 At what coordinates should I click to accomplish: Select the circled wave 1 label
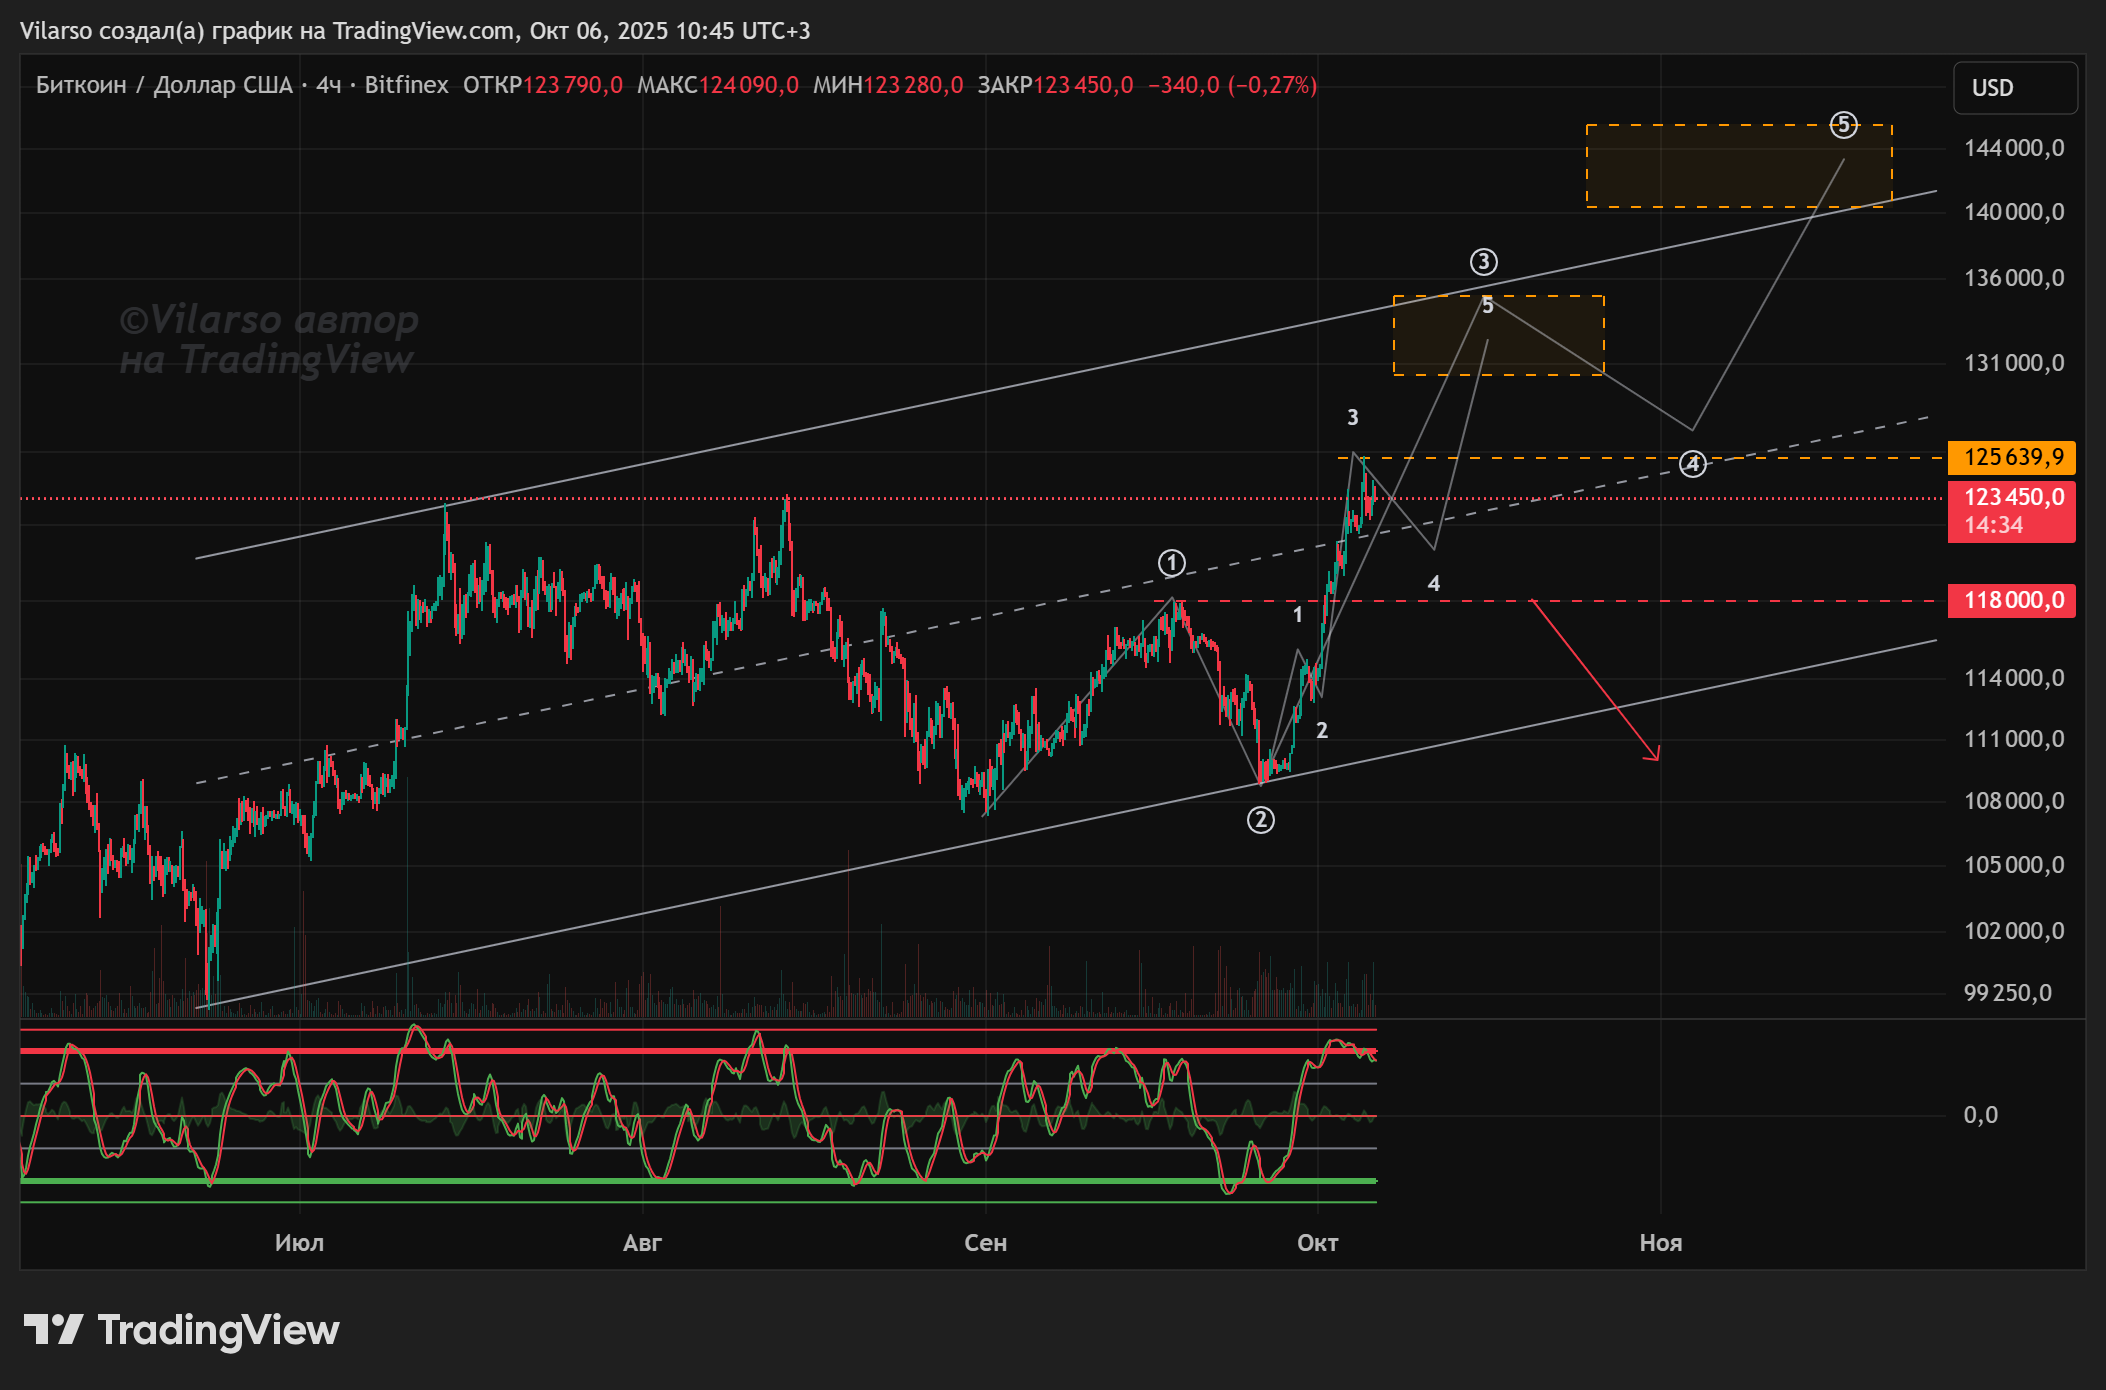coord(1172,563)
